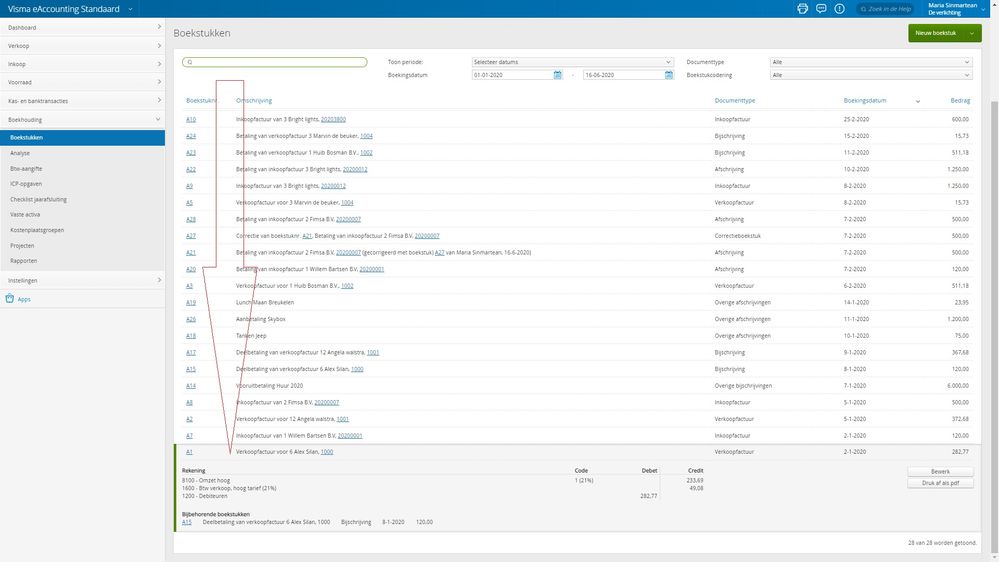Screen dimensions: 999x562
Task: Click the info notification icon
Action: [x=839, y=8]
